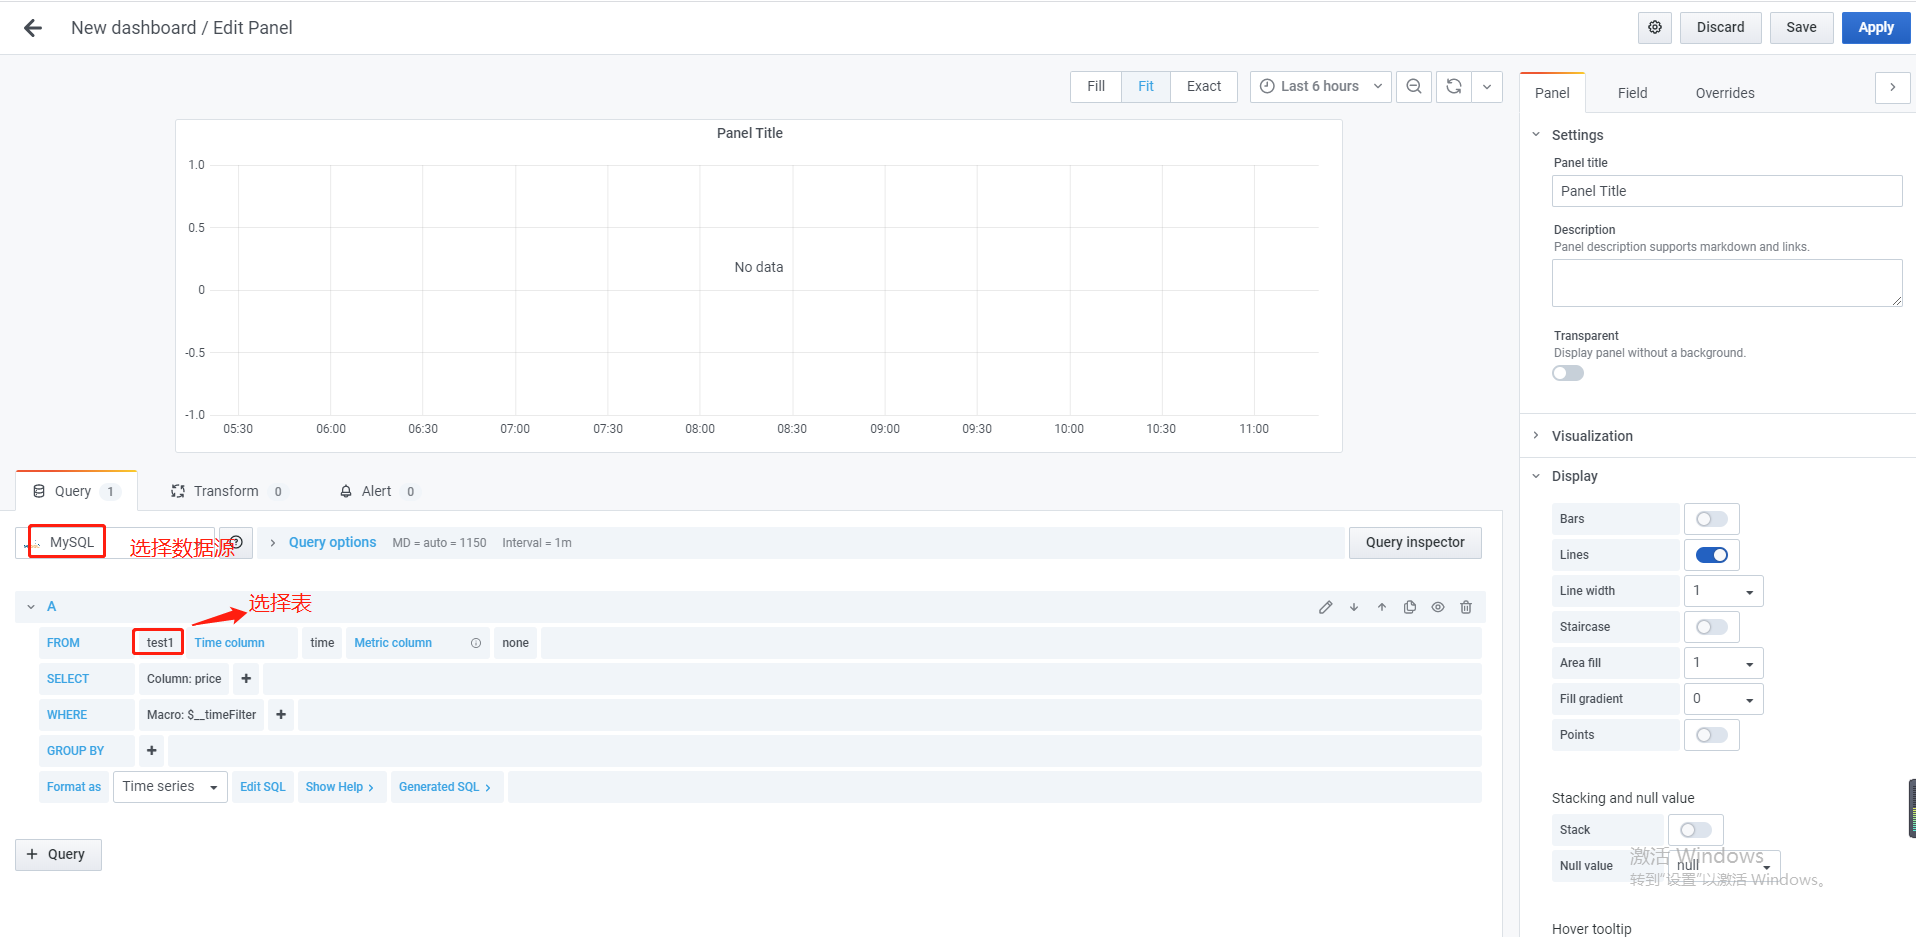The image size is (1916, 937).
Task: Edit query A name pencil icon
Action: click(1326, 607)
